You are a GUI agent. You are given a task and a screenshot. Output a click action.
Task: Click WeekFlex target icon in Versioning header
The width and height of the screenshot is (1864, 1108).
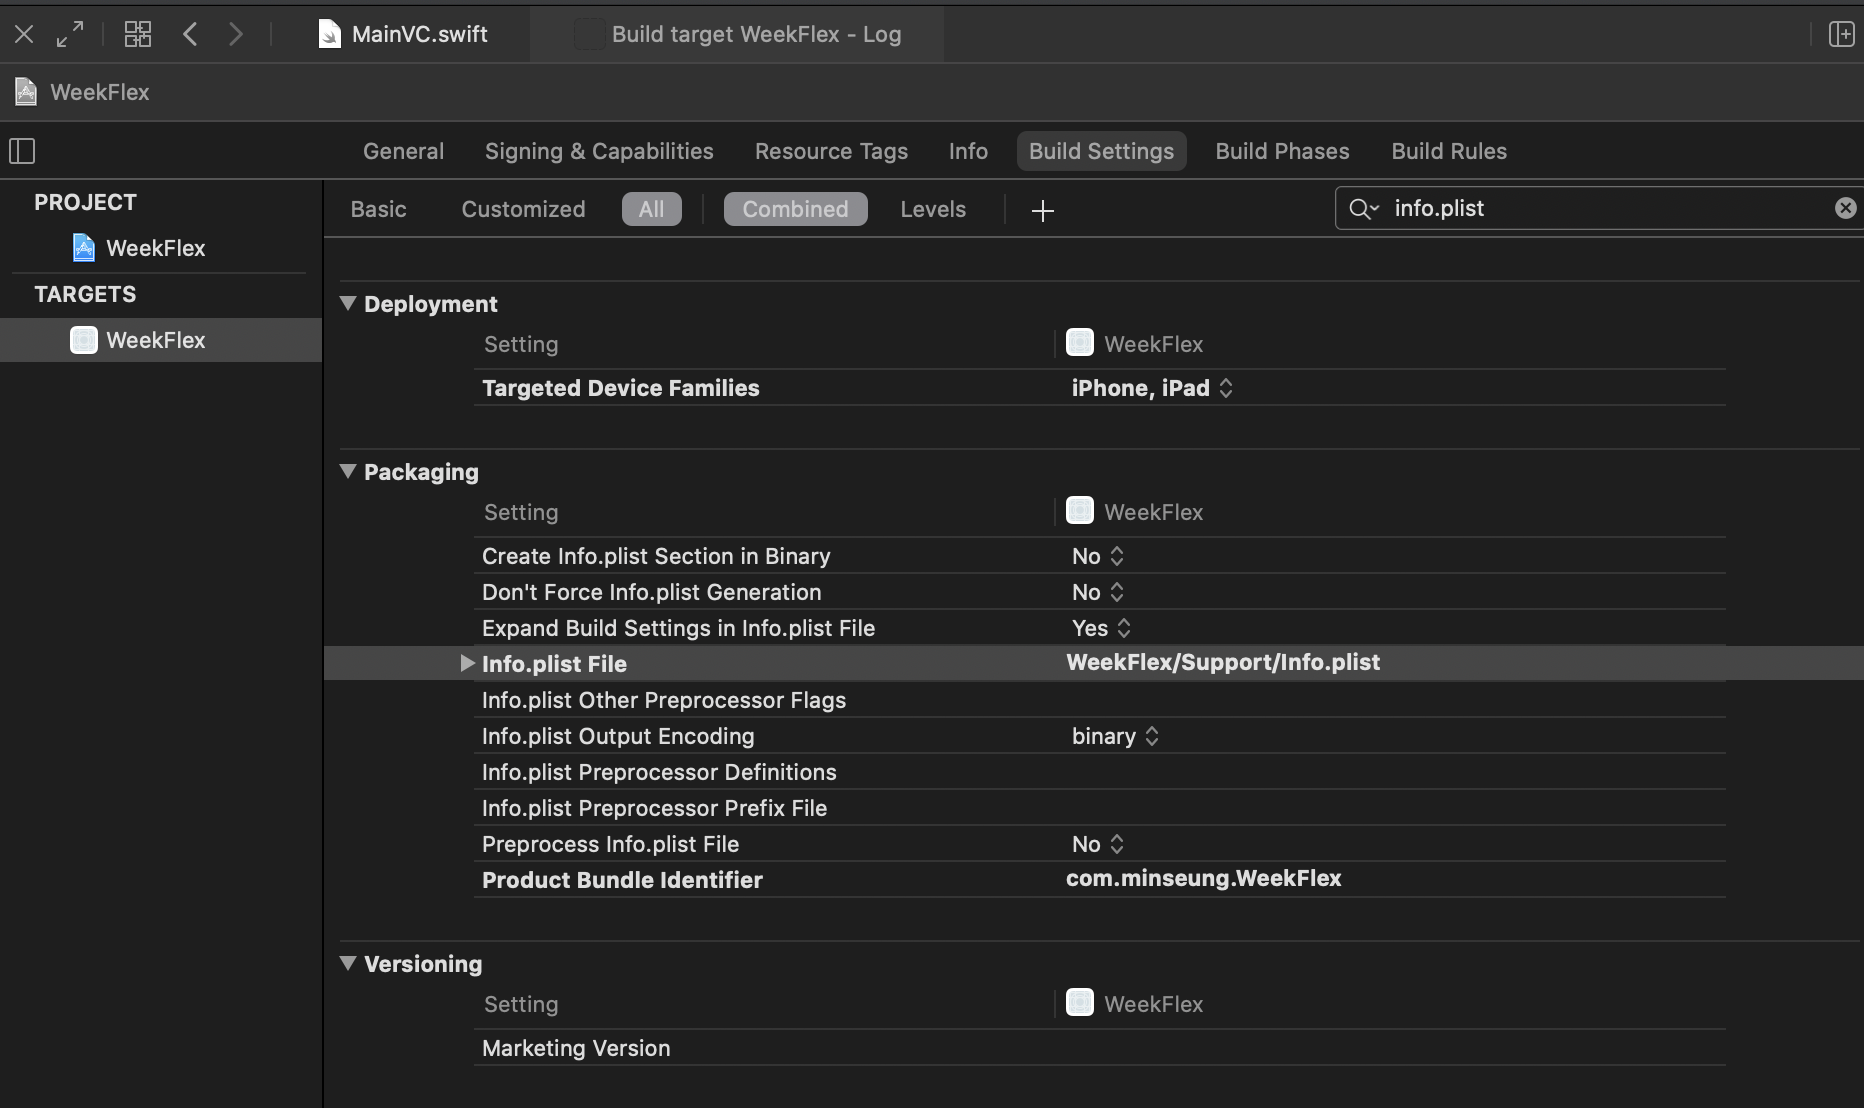click(1080, 1003)
